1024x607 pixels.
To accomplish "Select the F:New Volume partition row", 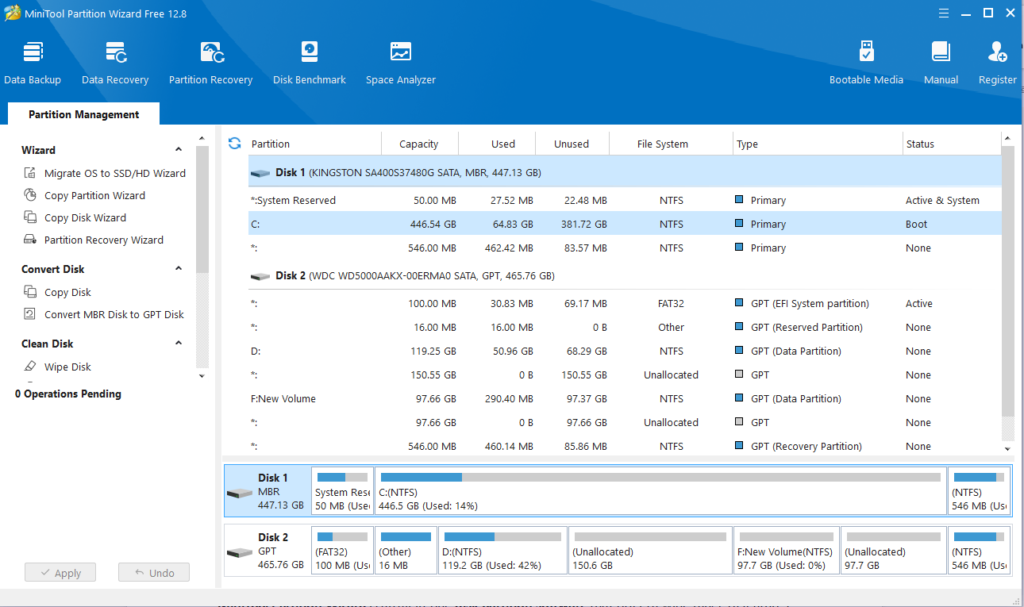I will (x=624, y=399).
